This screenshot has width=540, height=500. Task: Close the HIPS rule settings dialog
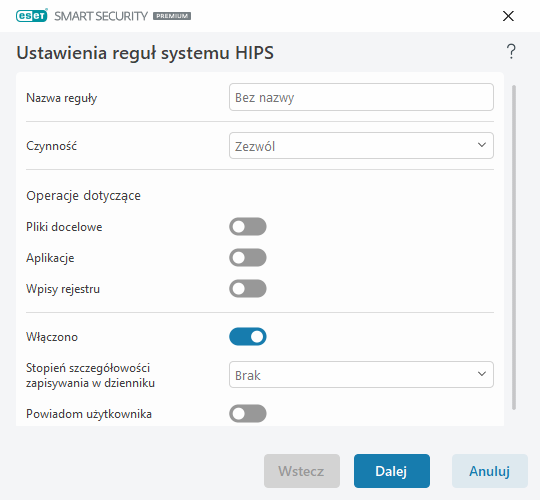tap(508, 16)
